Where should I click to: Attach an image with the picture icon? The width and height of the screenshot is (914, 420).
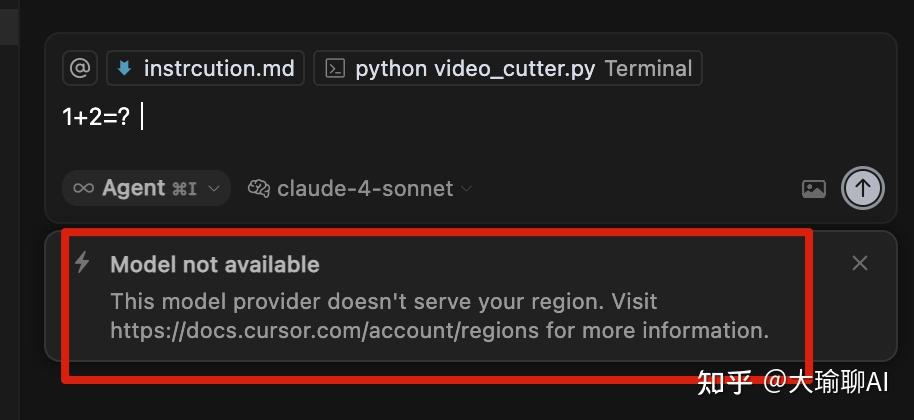click(814, 188)
